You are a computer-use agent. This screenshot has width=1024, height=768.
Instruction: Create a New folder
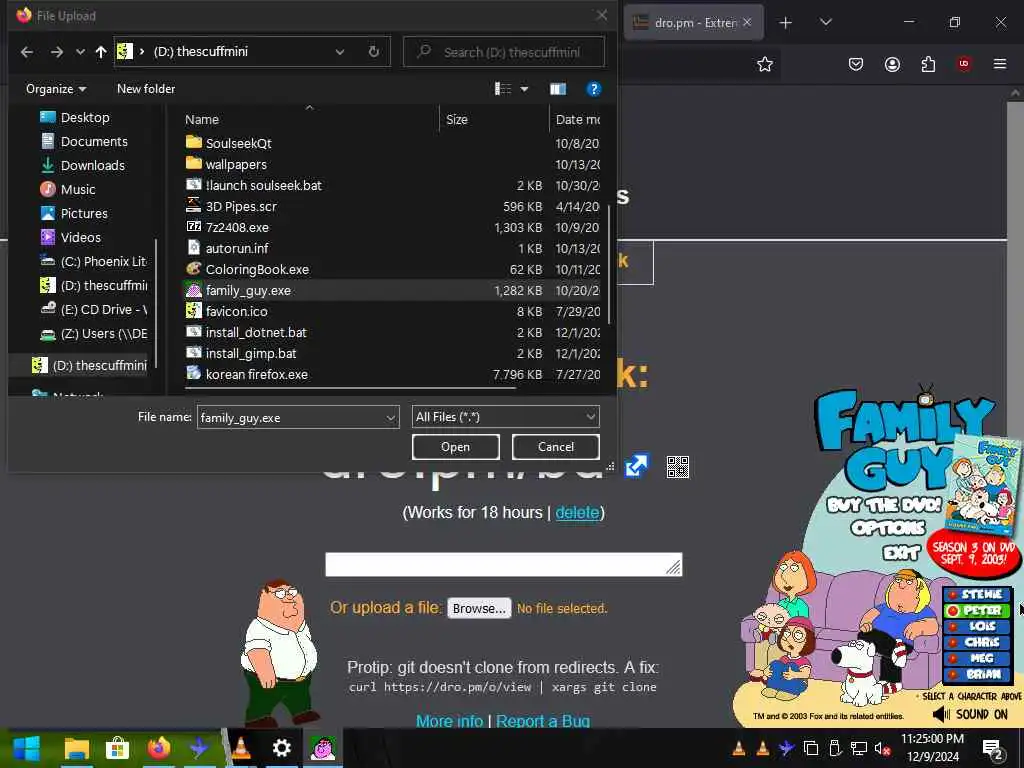[x=146, y=89]
